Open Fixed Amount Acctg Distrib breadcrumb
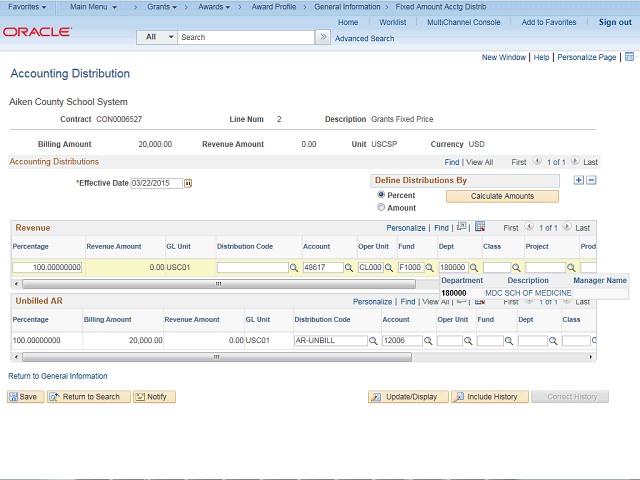 point(441,7)
